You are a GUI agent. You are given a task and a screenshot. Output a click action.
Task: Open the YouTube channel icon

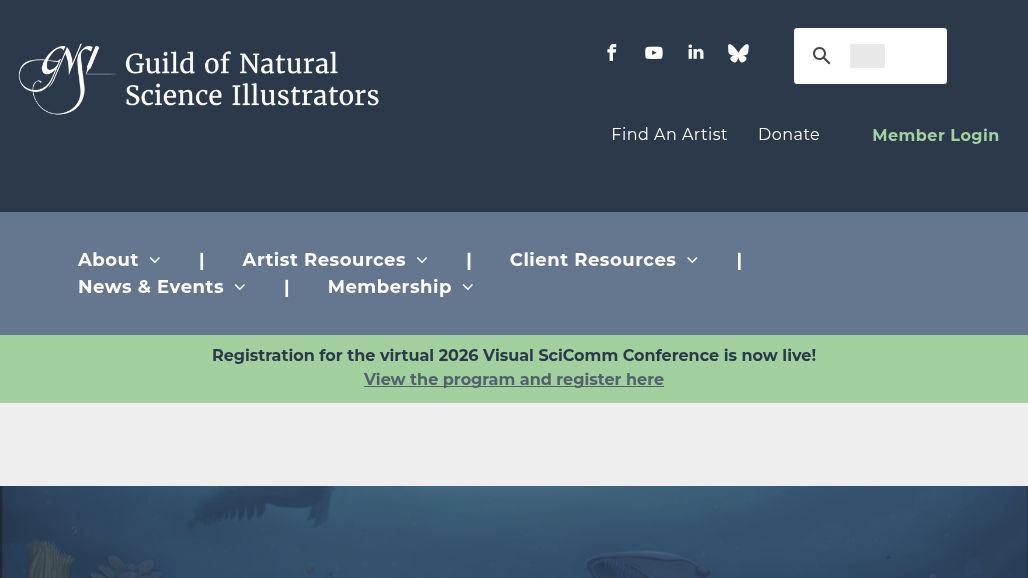654,53
